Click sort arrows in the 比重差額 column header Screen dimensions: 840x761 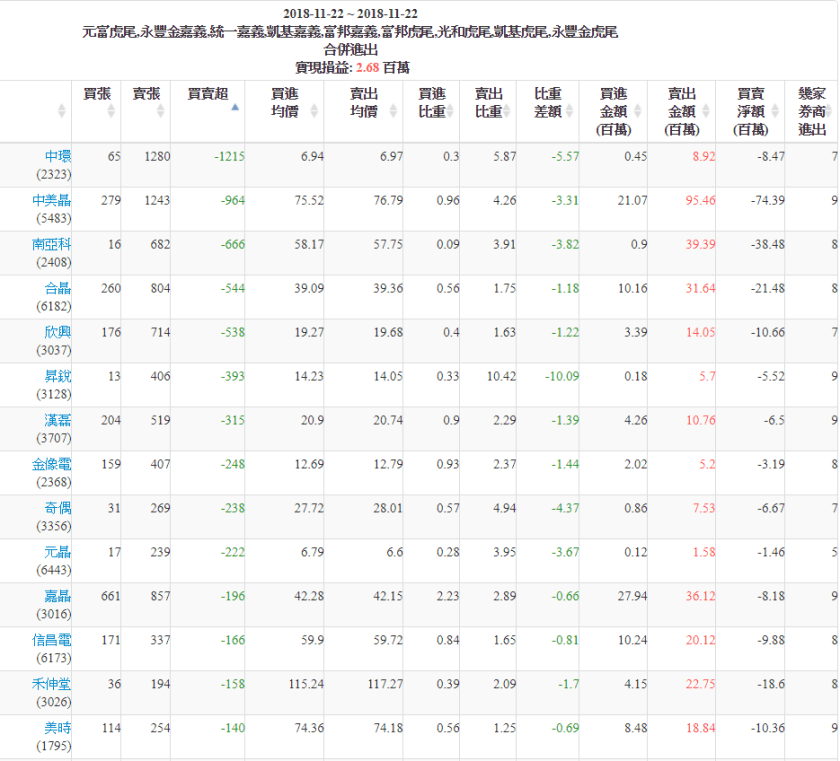pyautogui.click(x=567, y=110)
